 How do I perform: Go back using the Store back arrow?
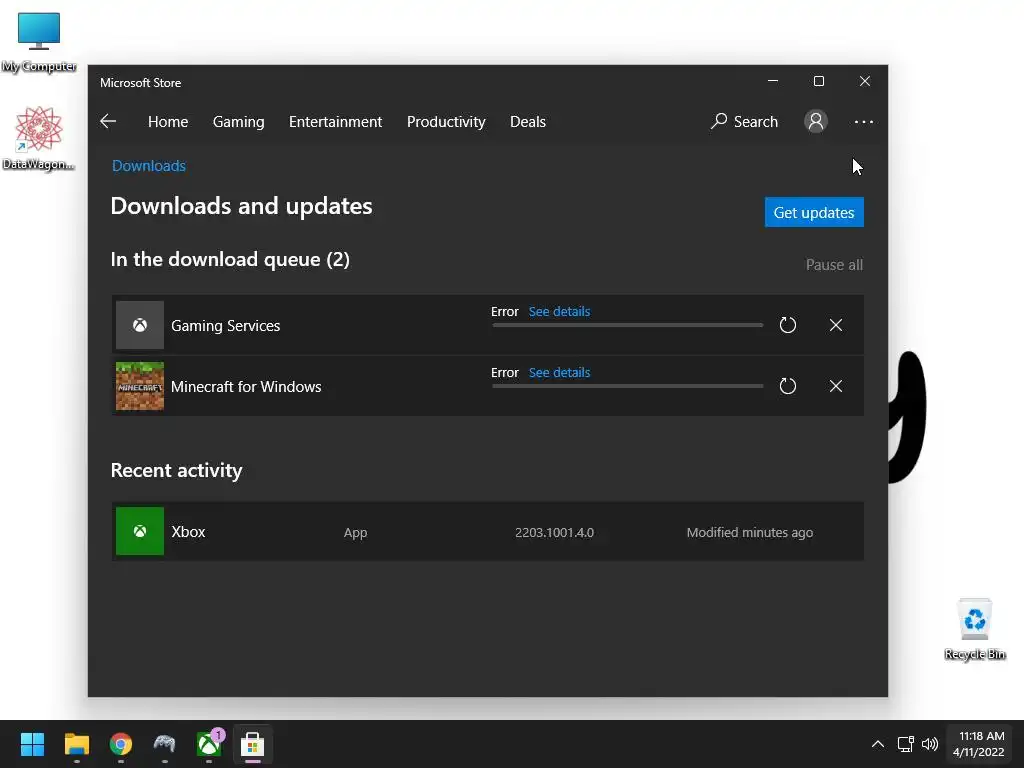coord(108,121)
